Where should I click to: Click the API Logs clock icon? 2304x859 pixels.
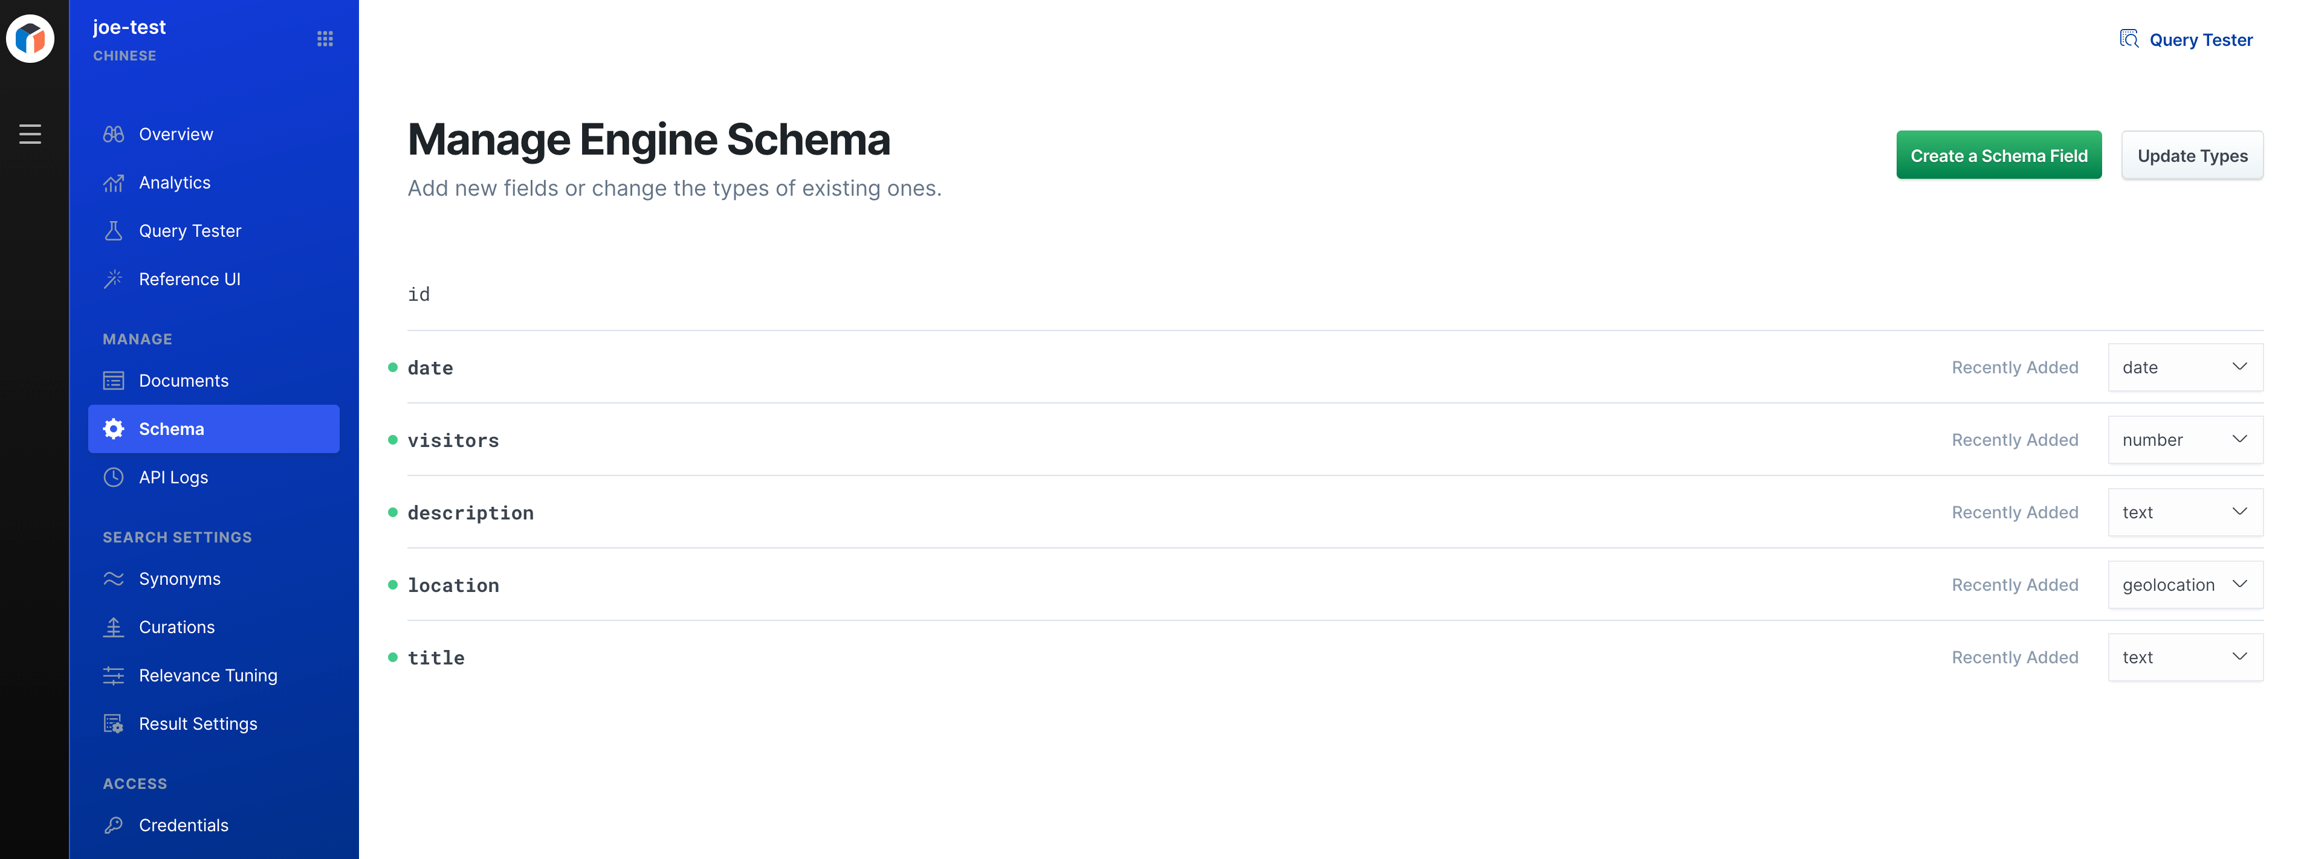114,477
